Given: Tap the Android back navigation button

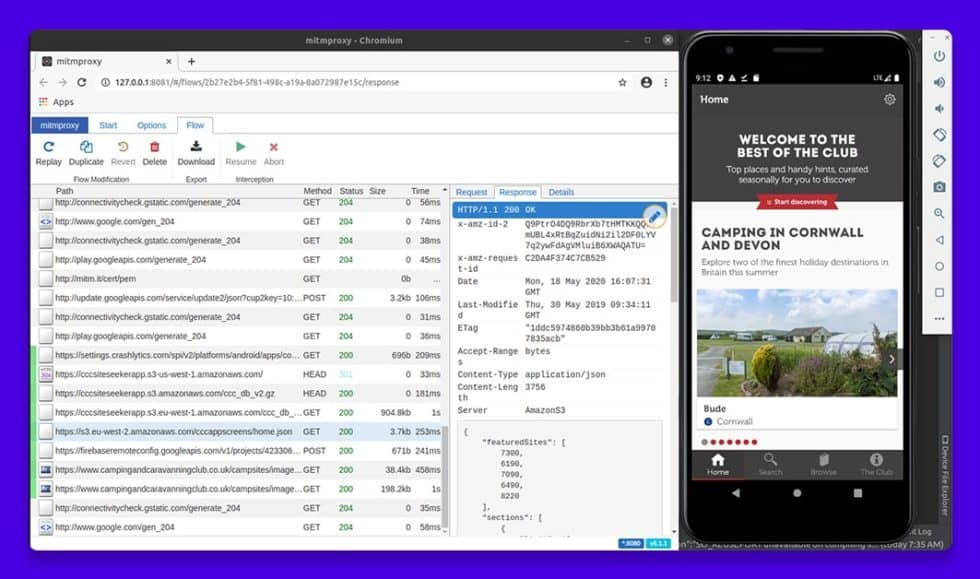Looking at the screenshot, I should [x=736, y=493].
